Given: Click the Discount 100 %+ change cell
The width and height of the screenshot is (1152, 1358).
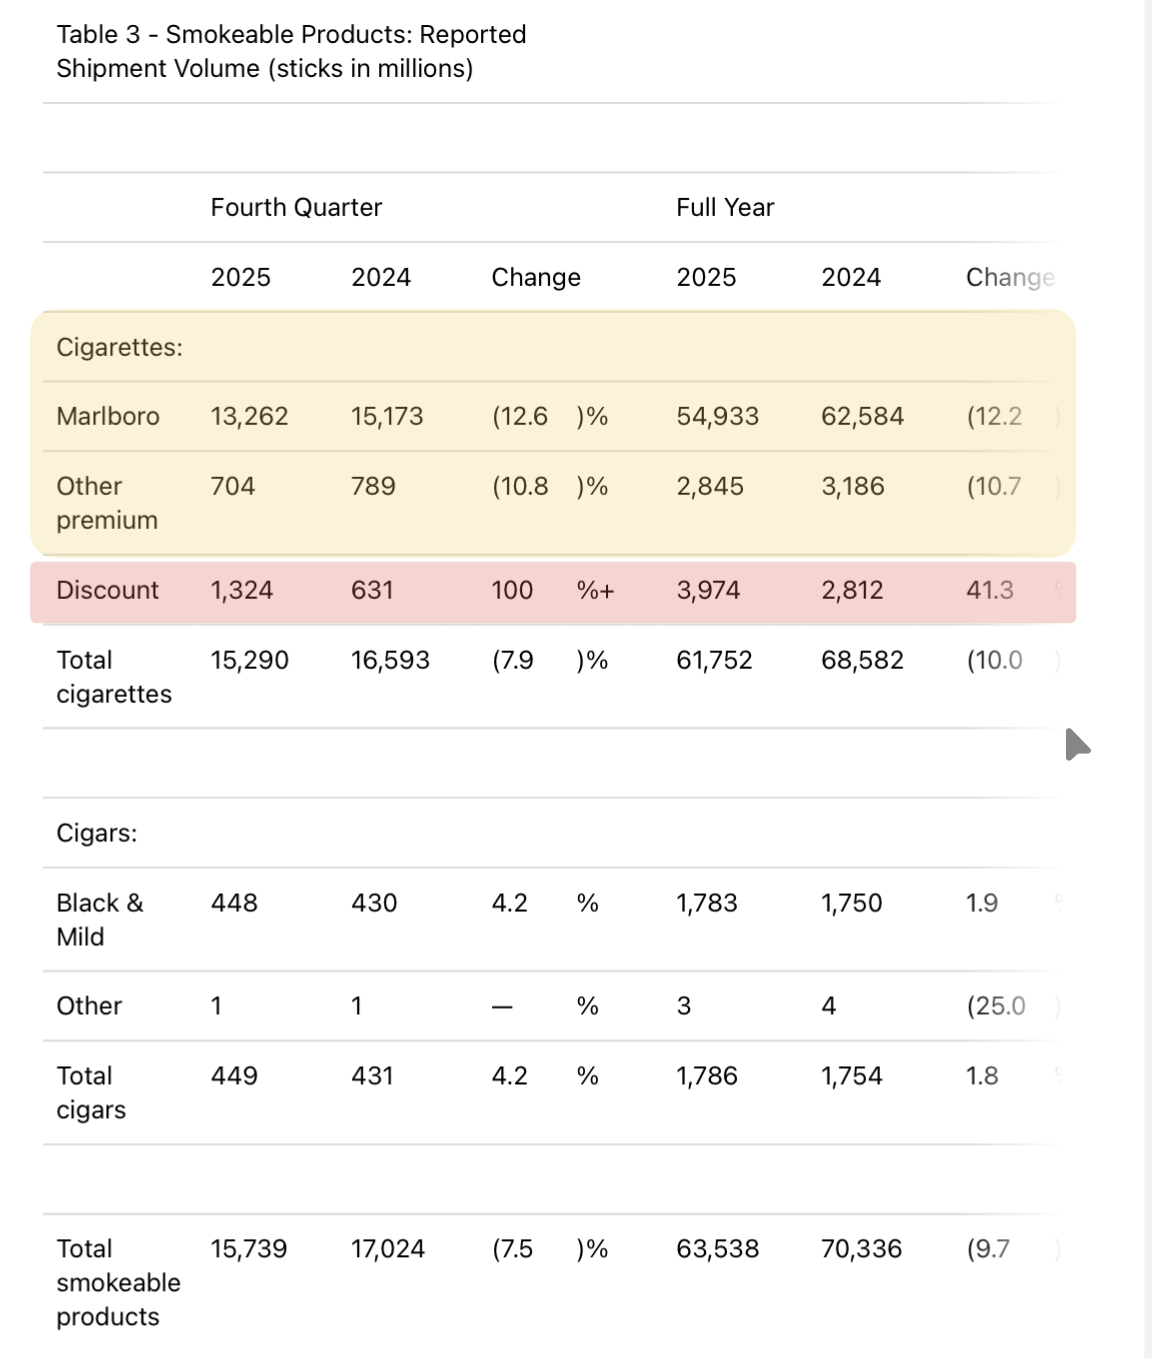Looking at the screenshot, I should click(553, 590).
